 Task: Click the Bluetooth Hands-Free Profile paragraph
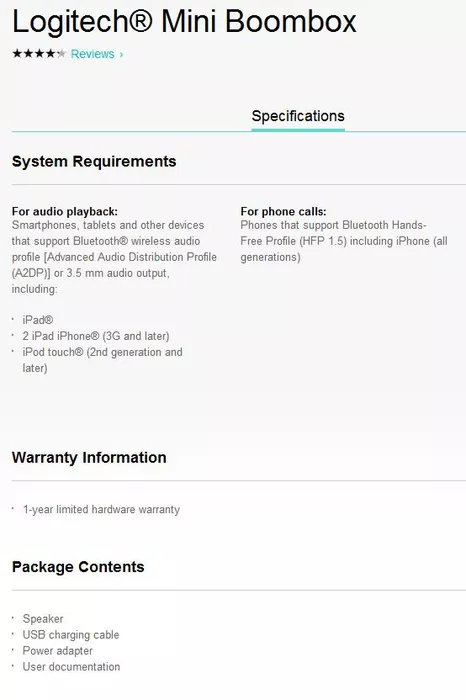point(344,241)
